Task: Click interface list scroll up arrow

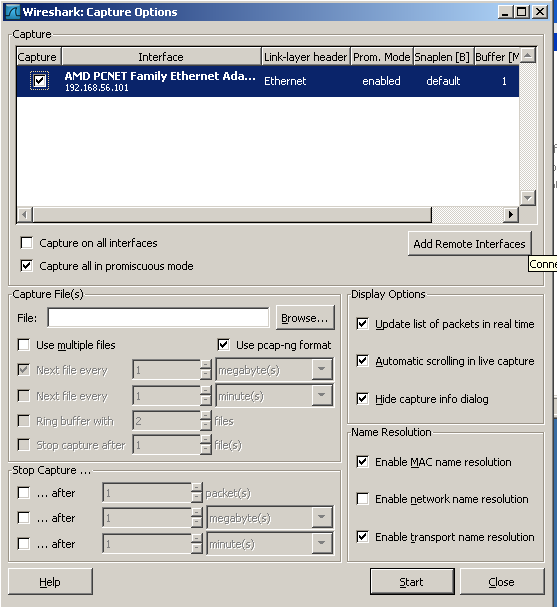Action: tap(528, 55)
